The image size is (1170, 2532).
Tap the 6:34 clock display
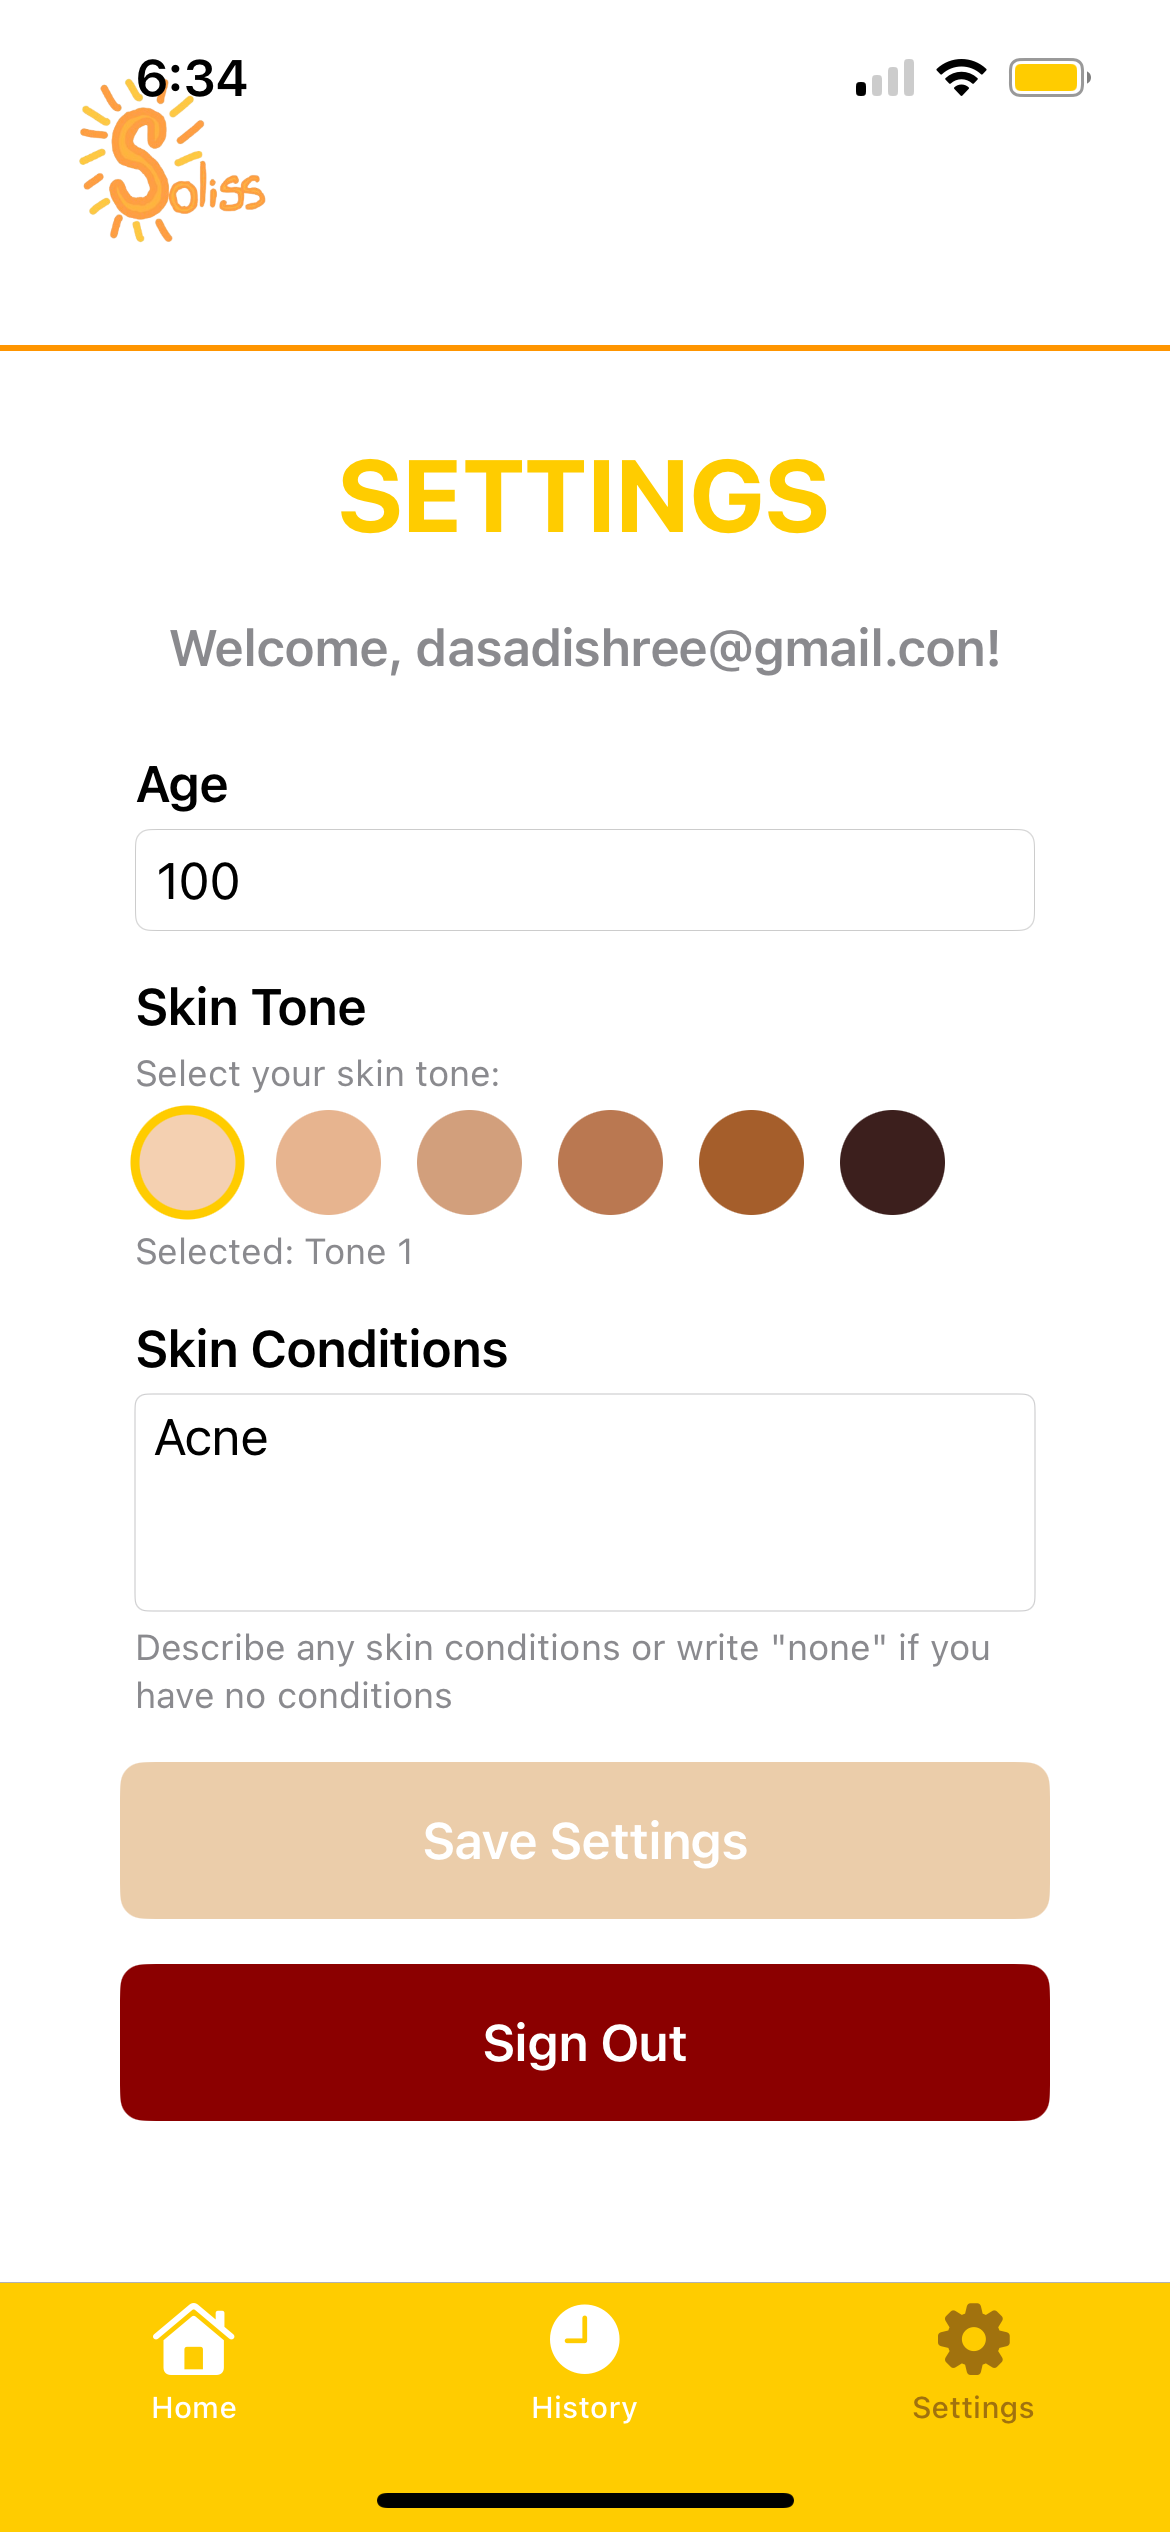coord(191,78)
